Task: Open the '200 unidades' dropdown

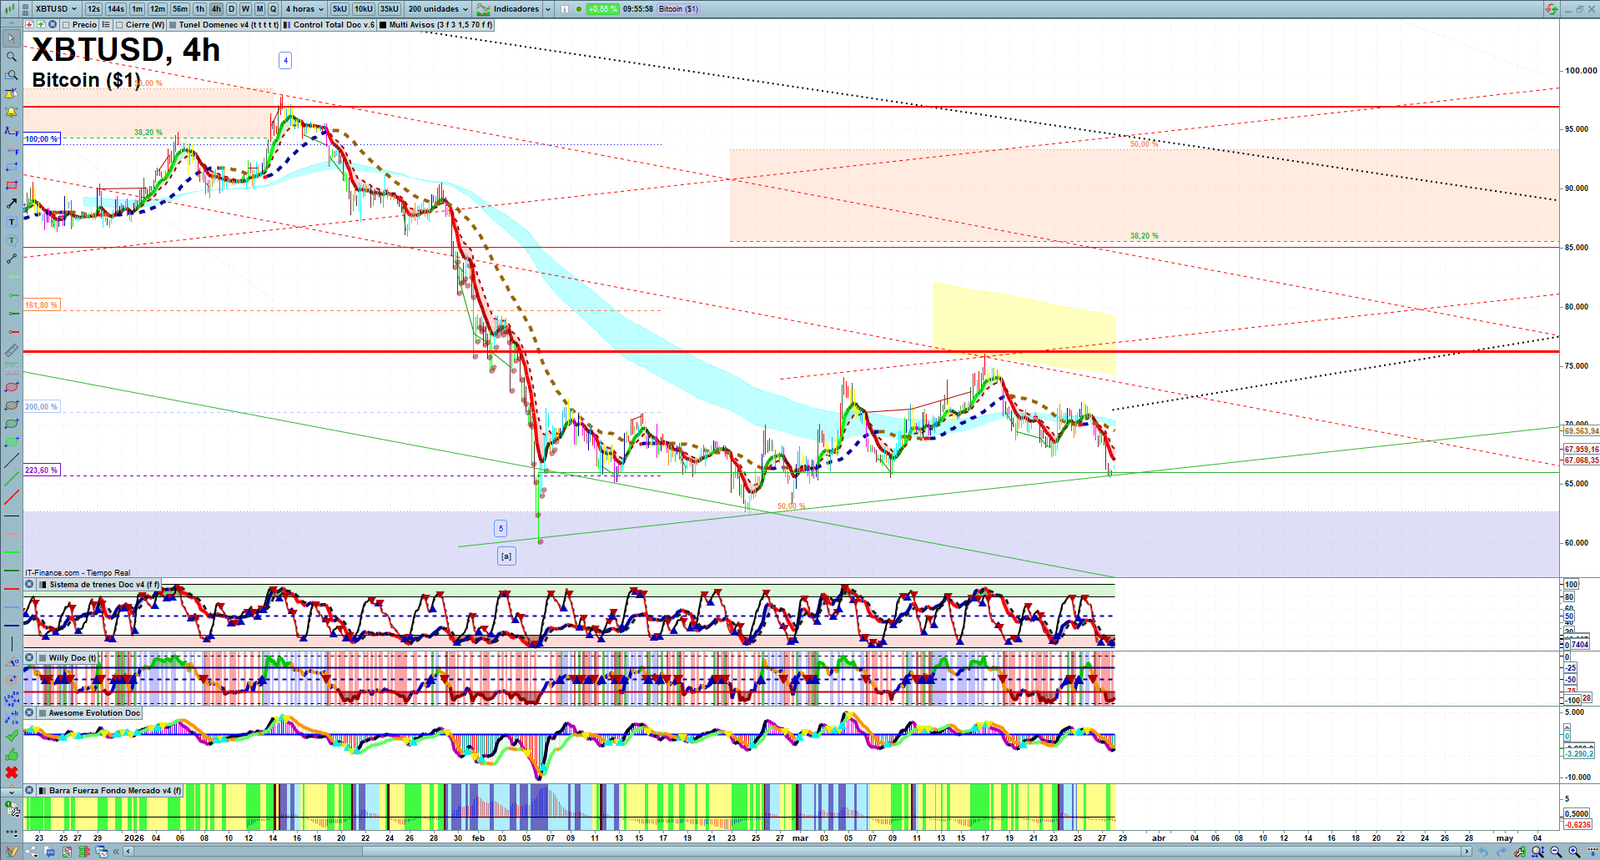Action: pos(438,9)
